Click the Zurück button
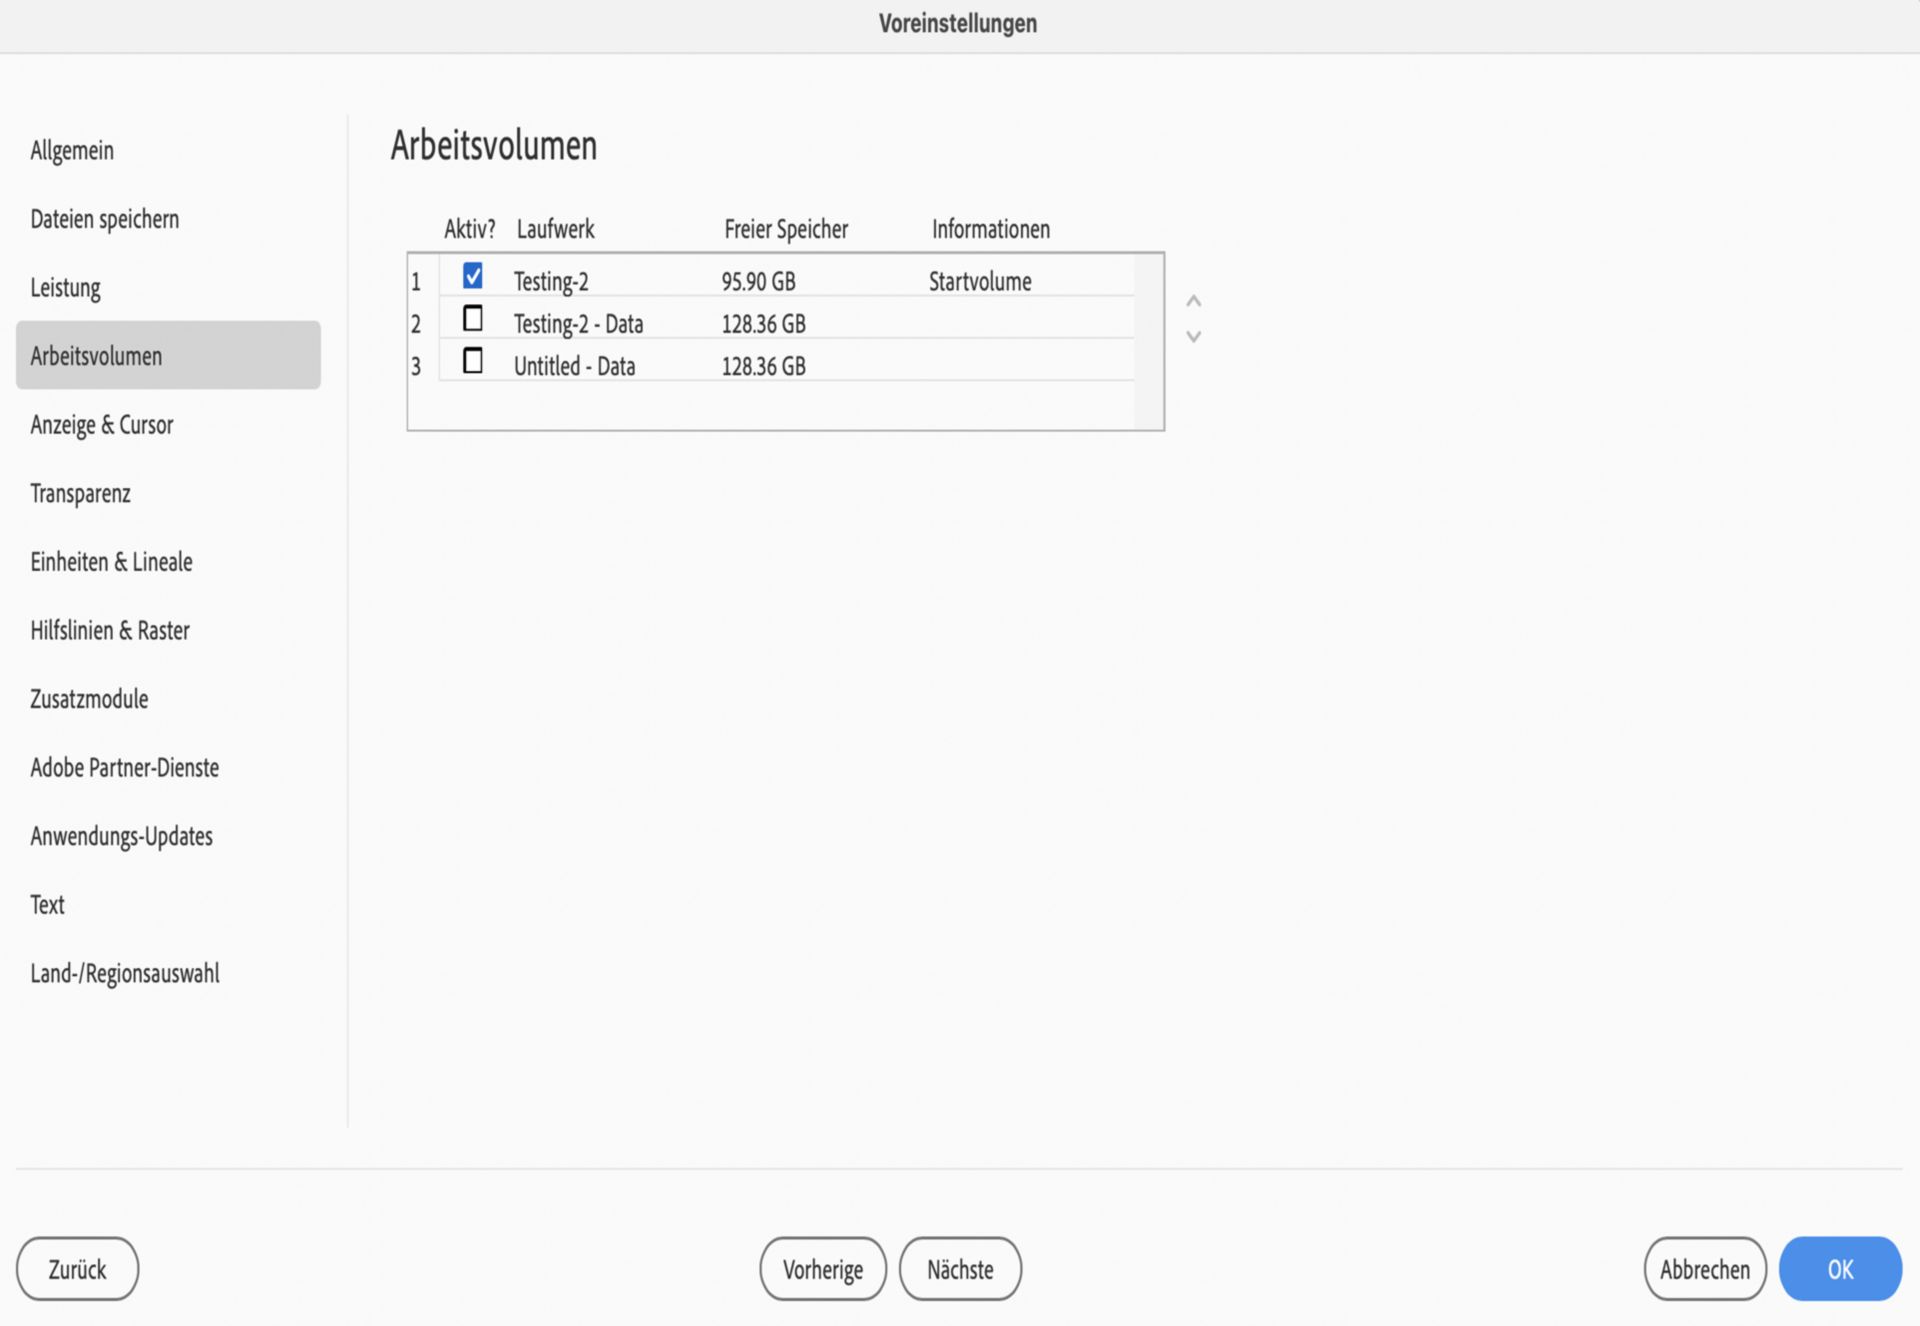The image size is (1920, 1326). click(77, 1269)
